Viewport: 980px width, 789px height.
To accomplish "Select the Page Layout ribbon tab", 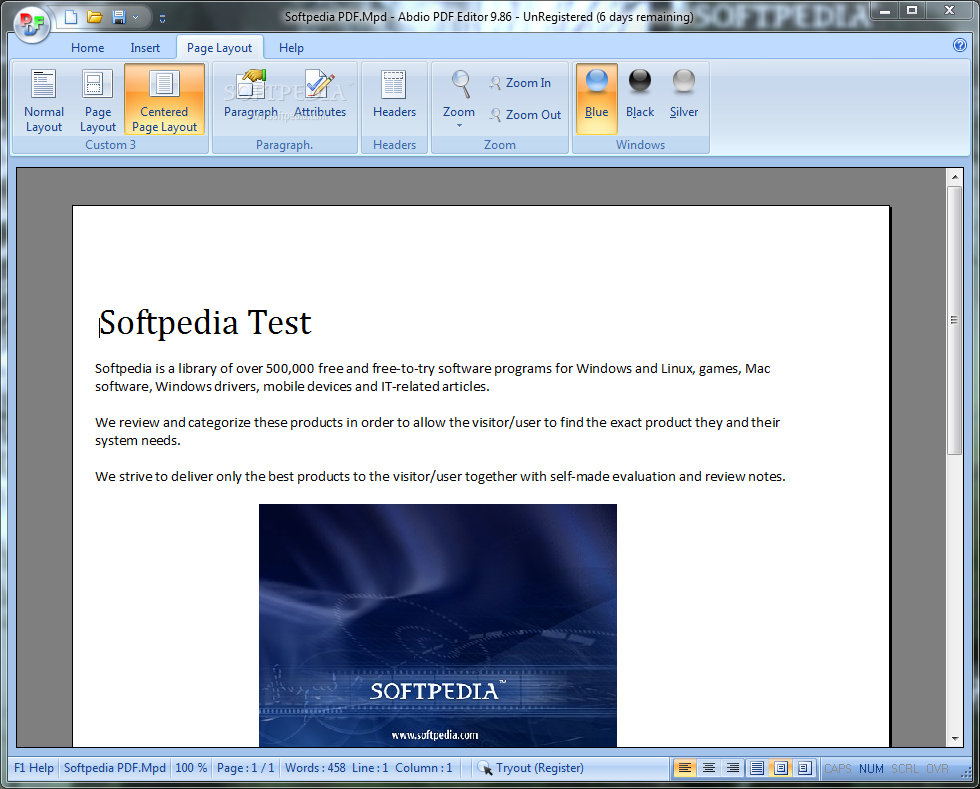I will [219, 48].
